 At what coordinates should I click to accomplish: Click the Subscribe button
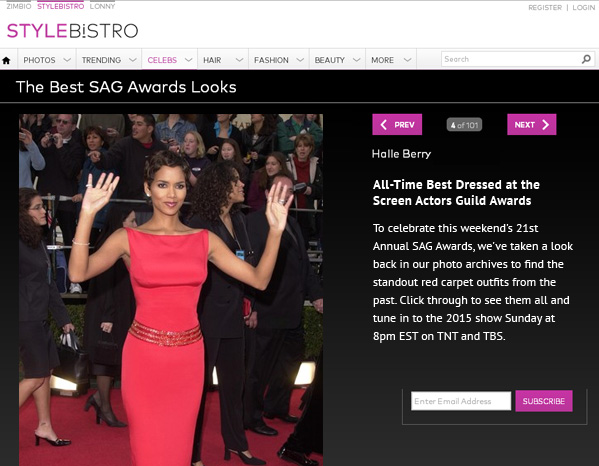[544, 401]
